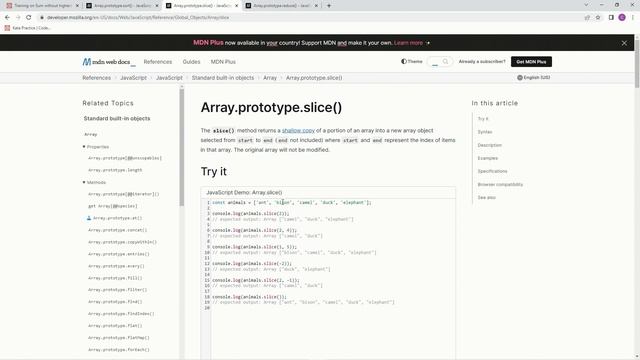Screen dimensions: 640x360
Task: Click the mdn web docs logo
Action: tap(109, 62)
